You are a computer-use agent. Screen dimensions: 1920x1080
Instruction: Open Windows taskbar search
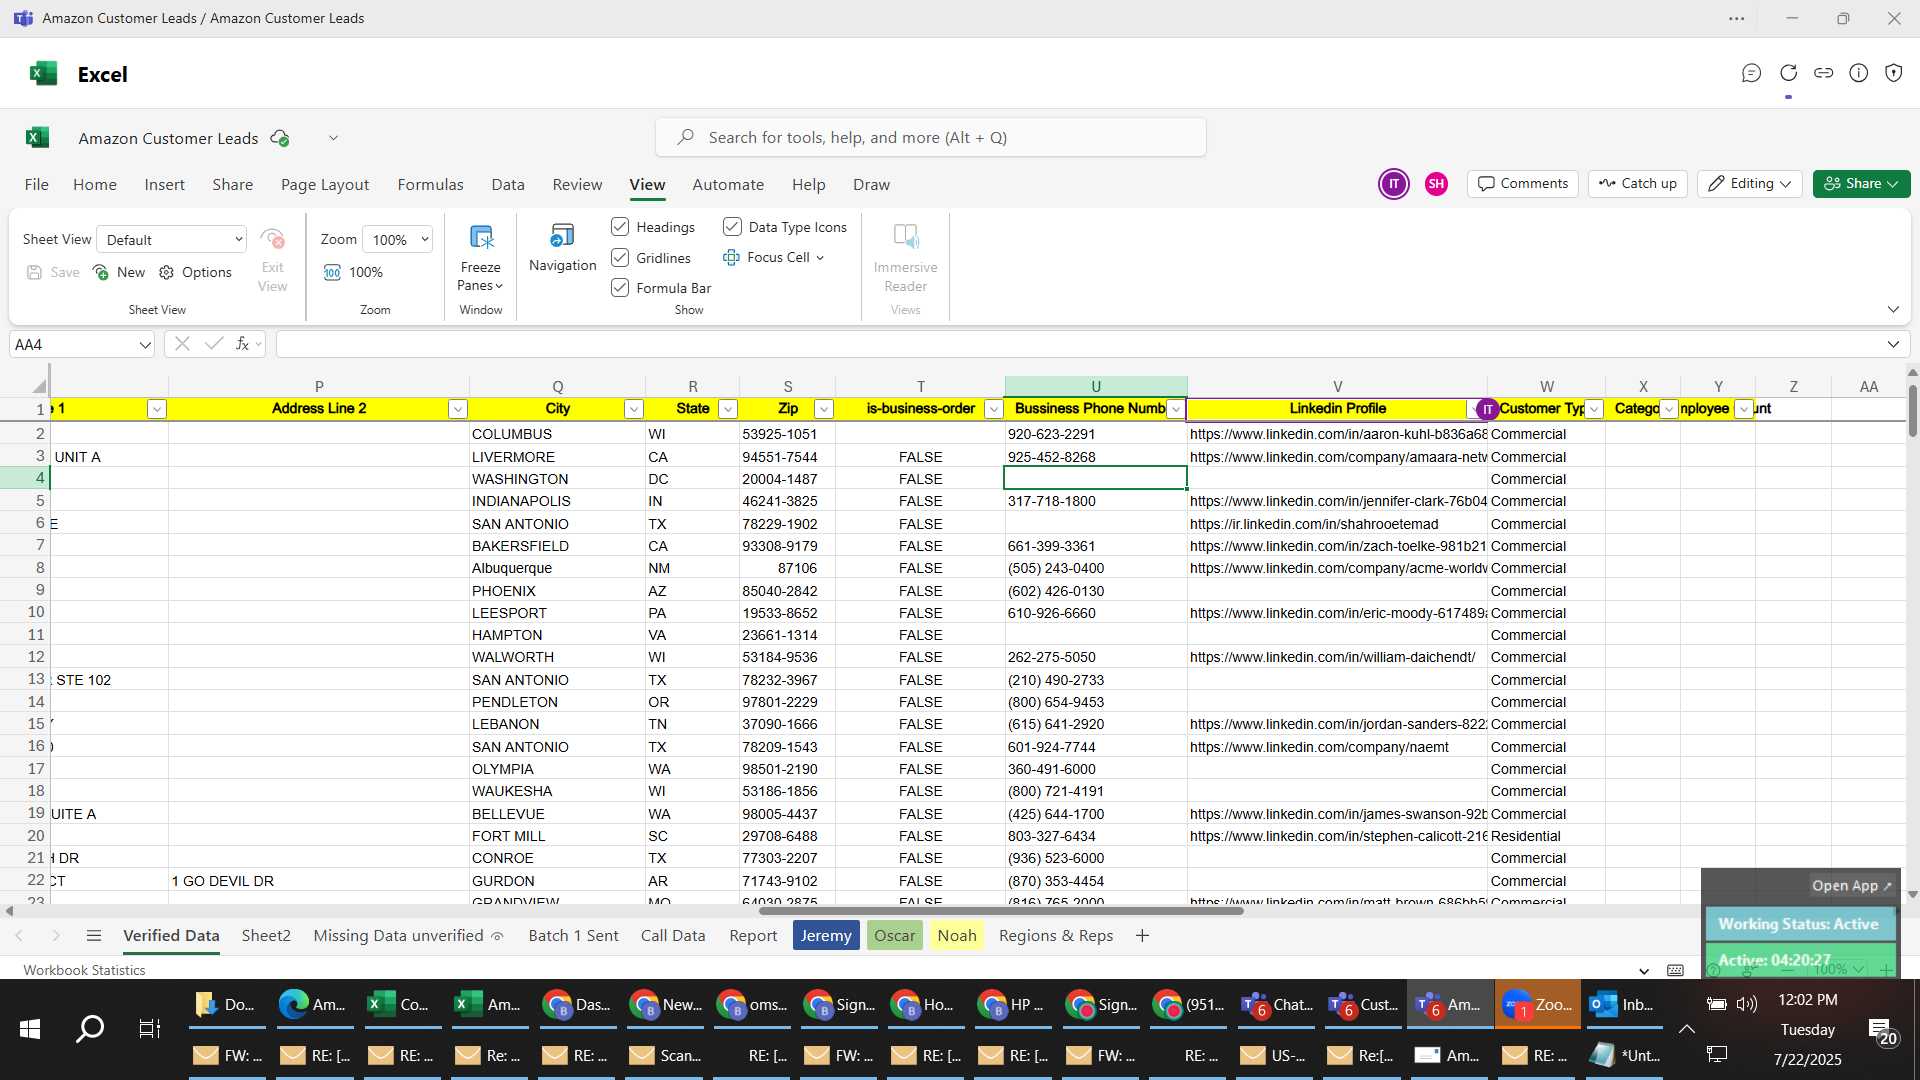coord(90,1028)
